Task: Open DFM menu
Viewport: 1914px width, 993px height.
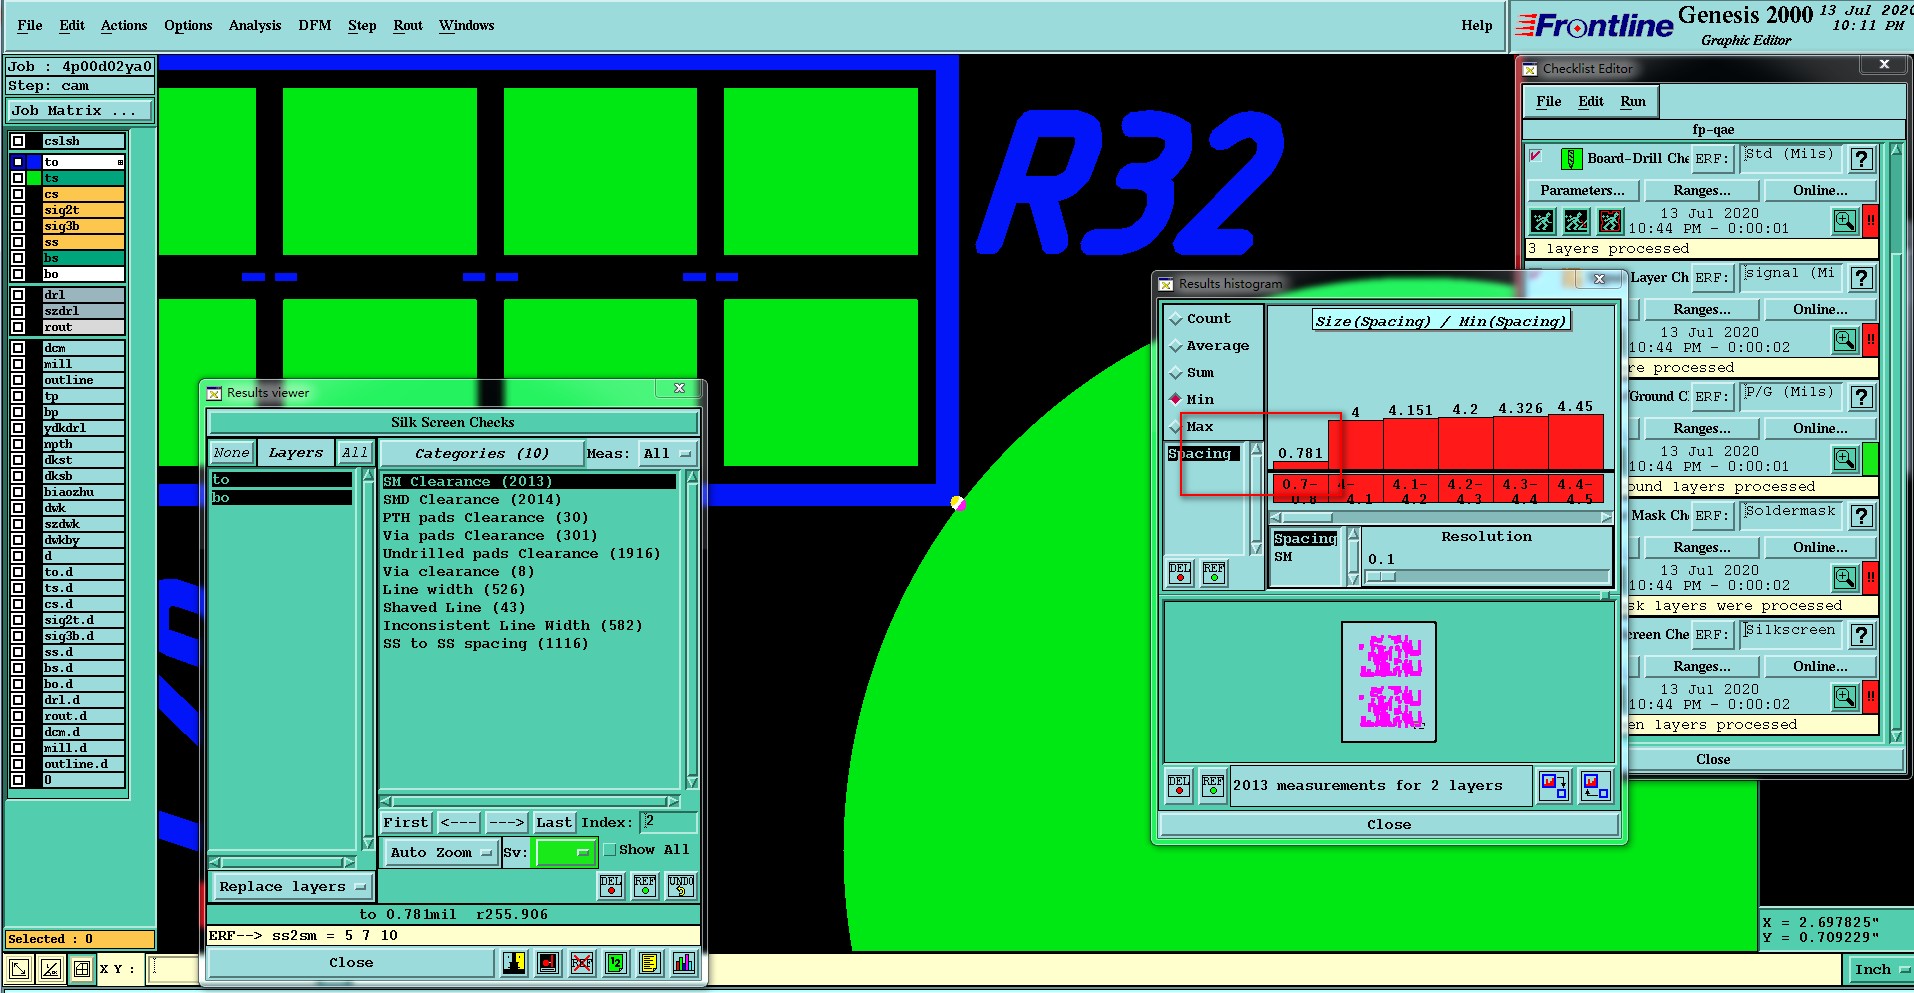Action: [314, 25]
